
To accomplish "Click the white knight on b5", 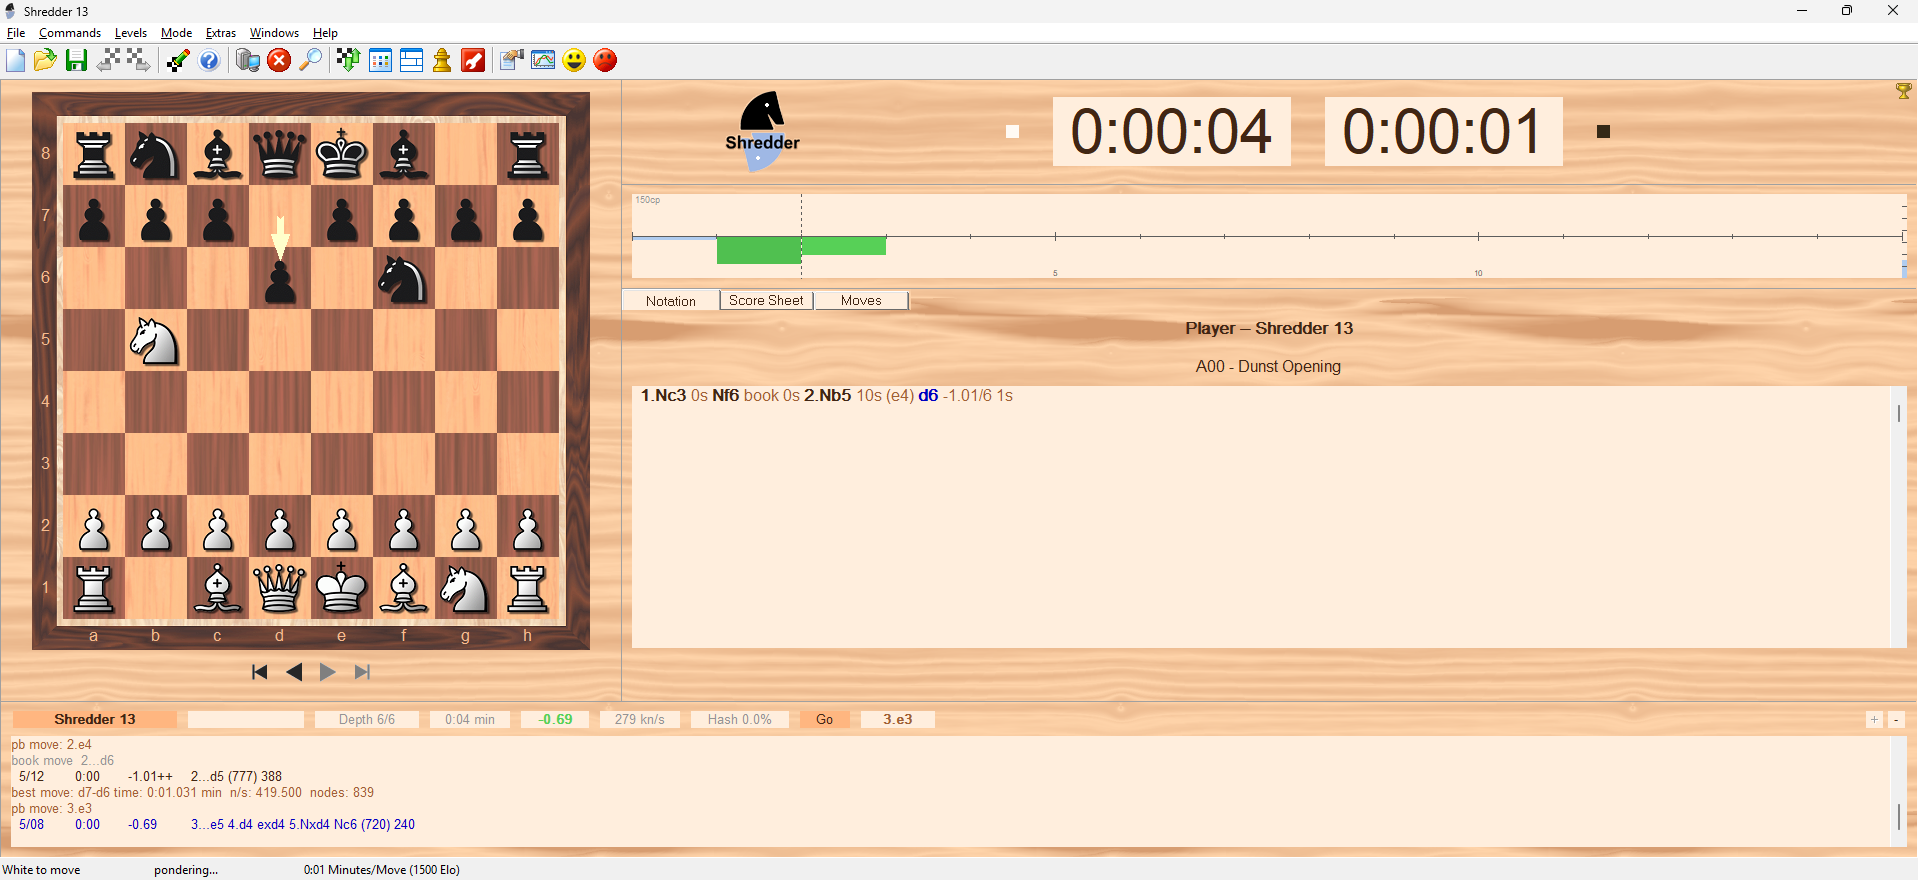I will coord(155,341).
